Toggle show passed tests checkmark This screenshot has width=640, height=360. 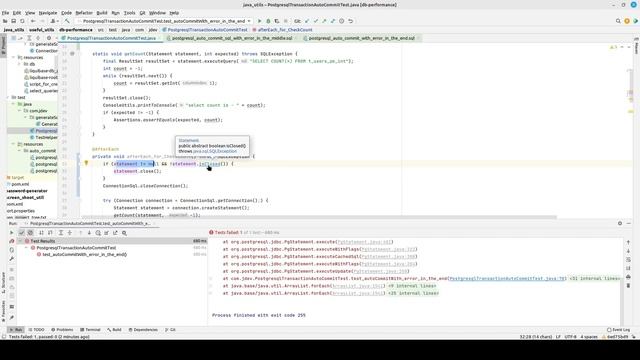tap(22, 233)
